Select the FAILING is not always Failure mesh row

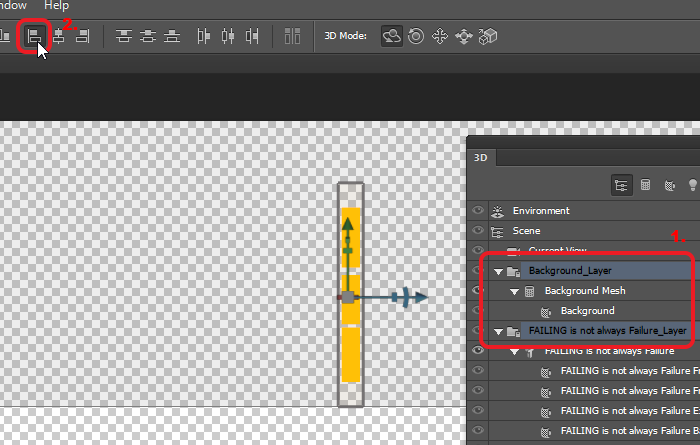tap(594, 351)
